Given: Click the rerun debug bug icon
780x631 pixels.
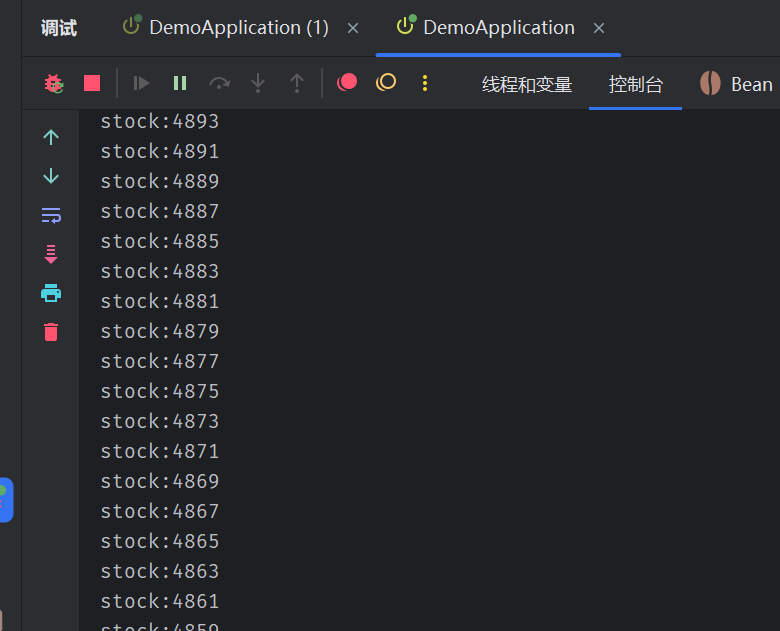Looking at the screenshot, I should (x=53, y=84).
